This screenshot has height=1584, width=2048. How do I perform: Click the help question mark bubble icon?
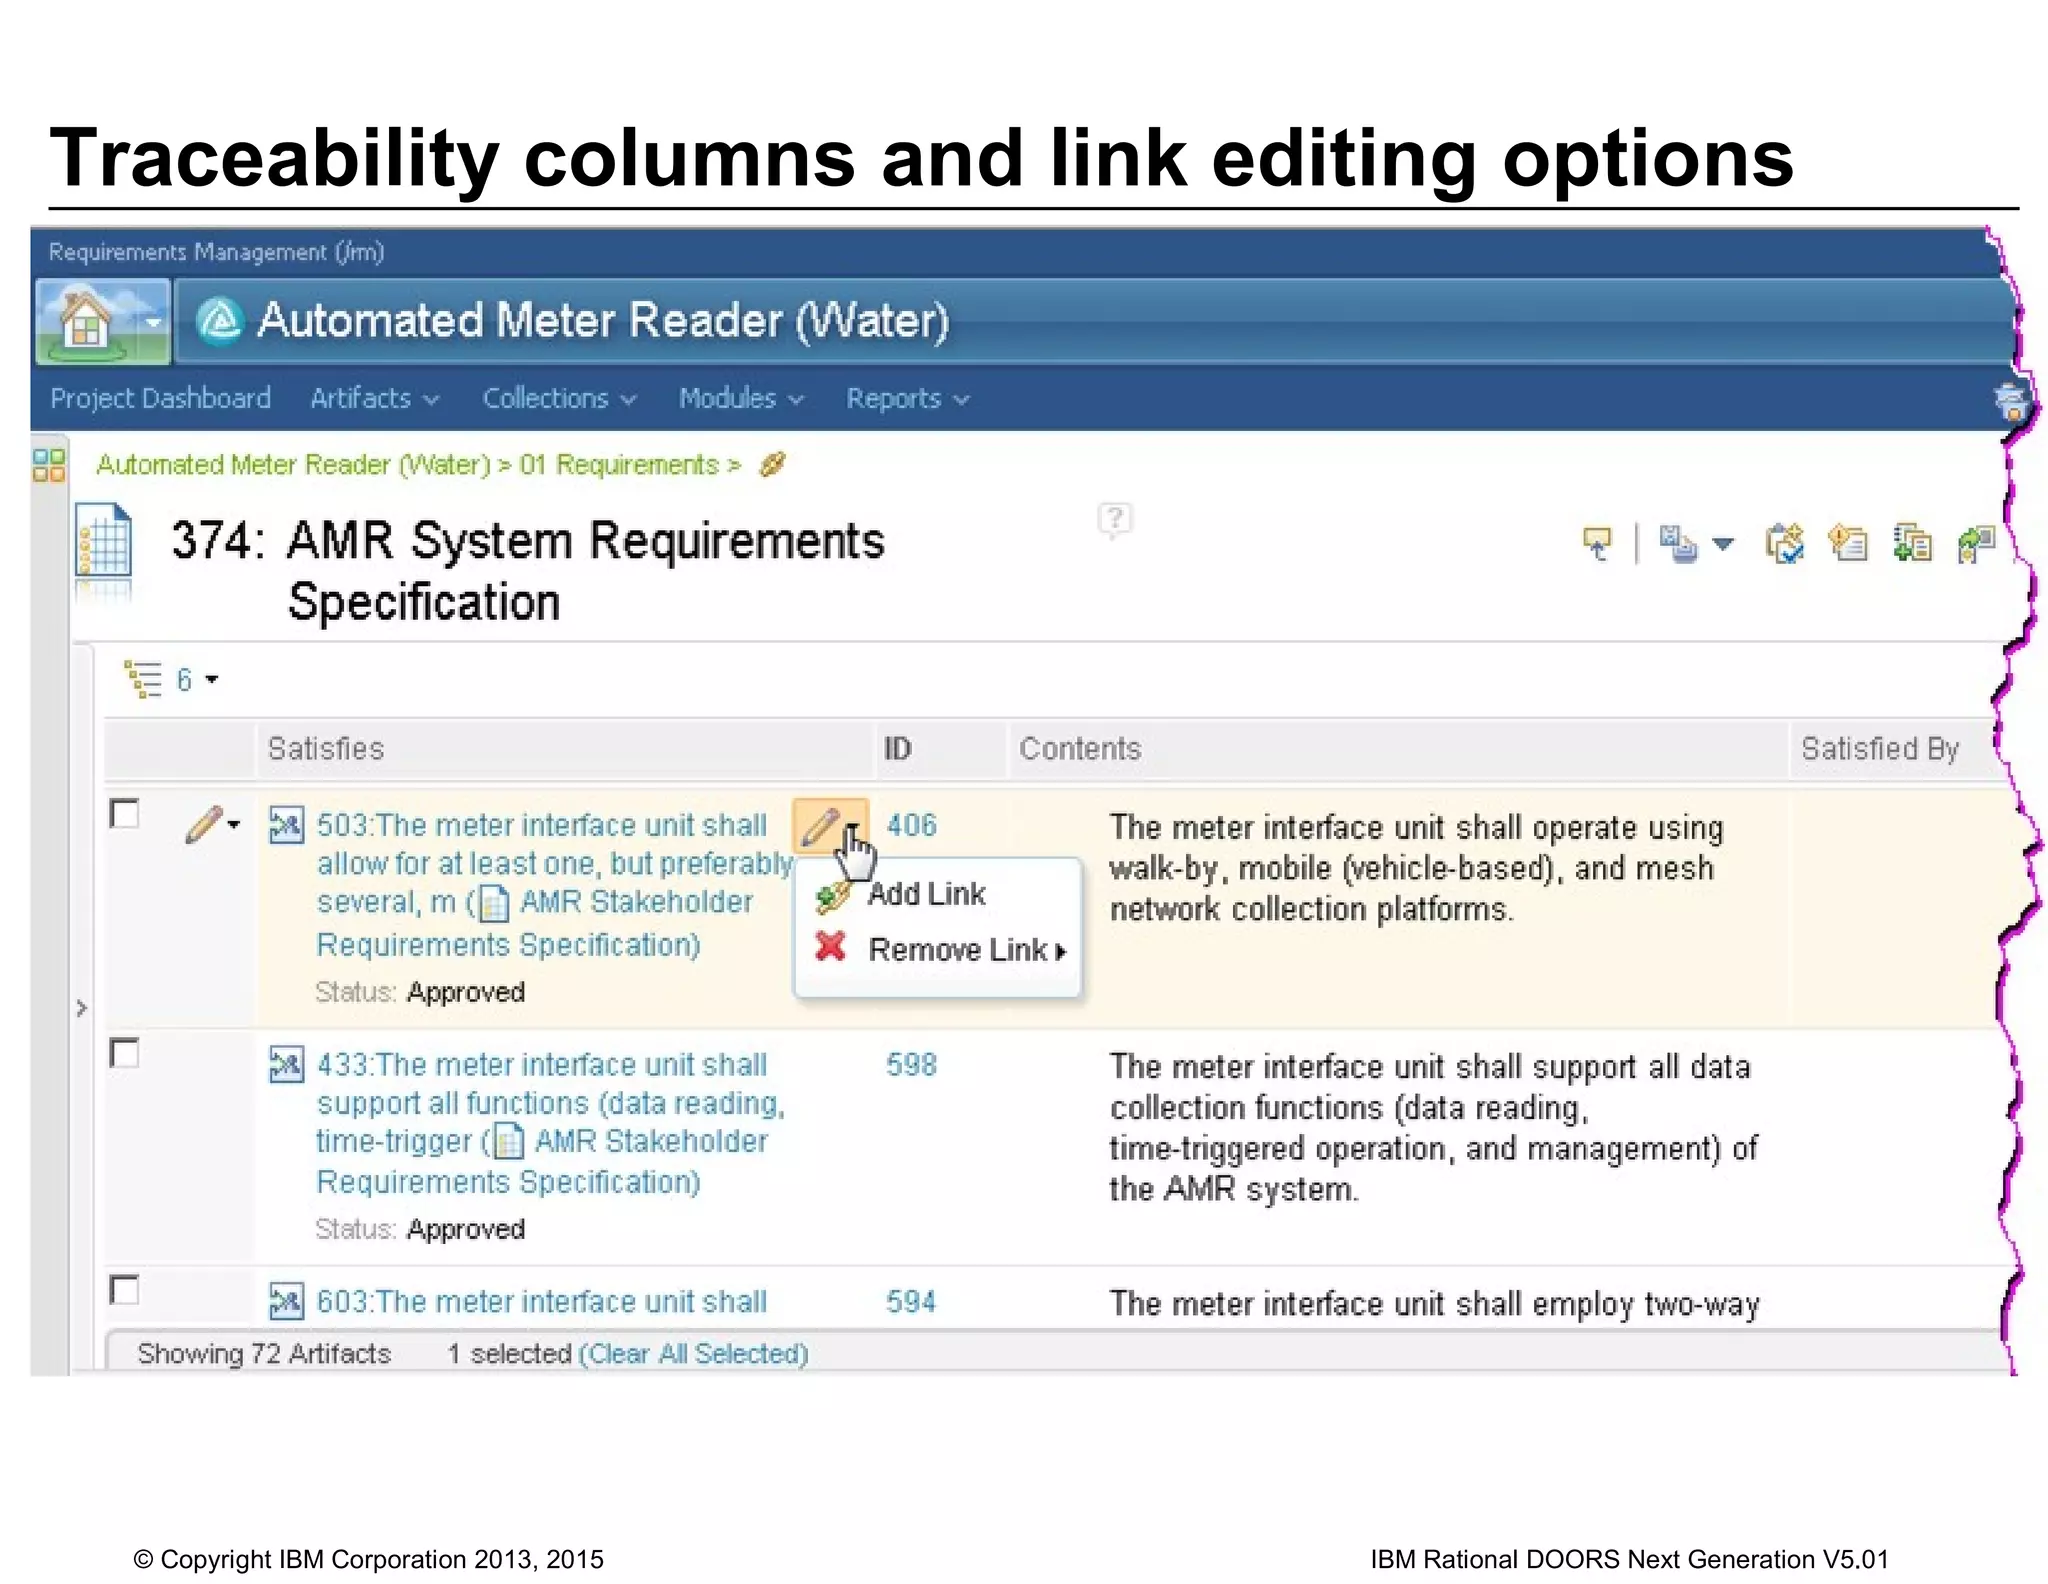pos(1114,519)
